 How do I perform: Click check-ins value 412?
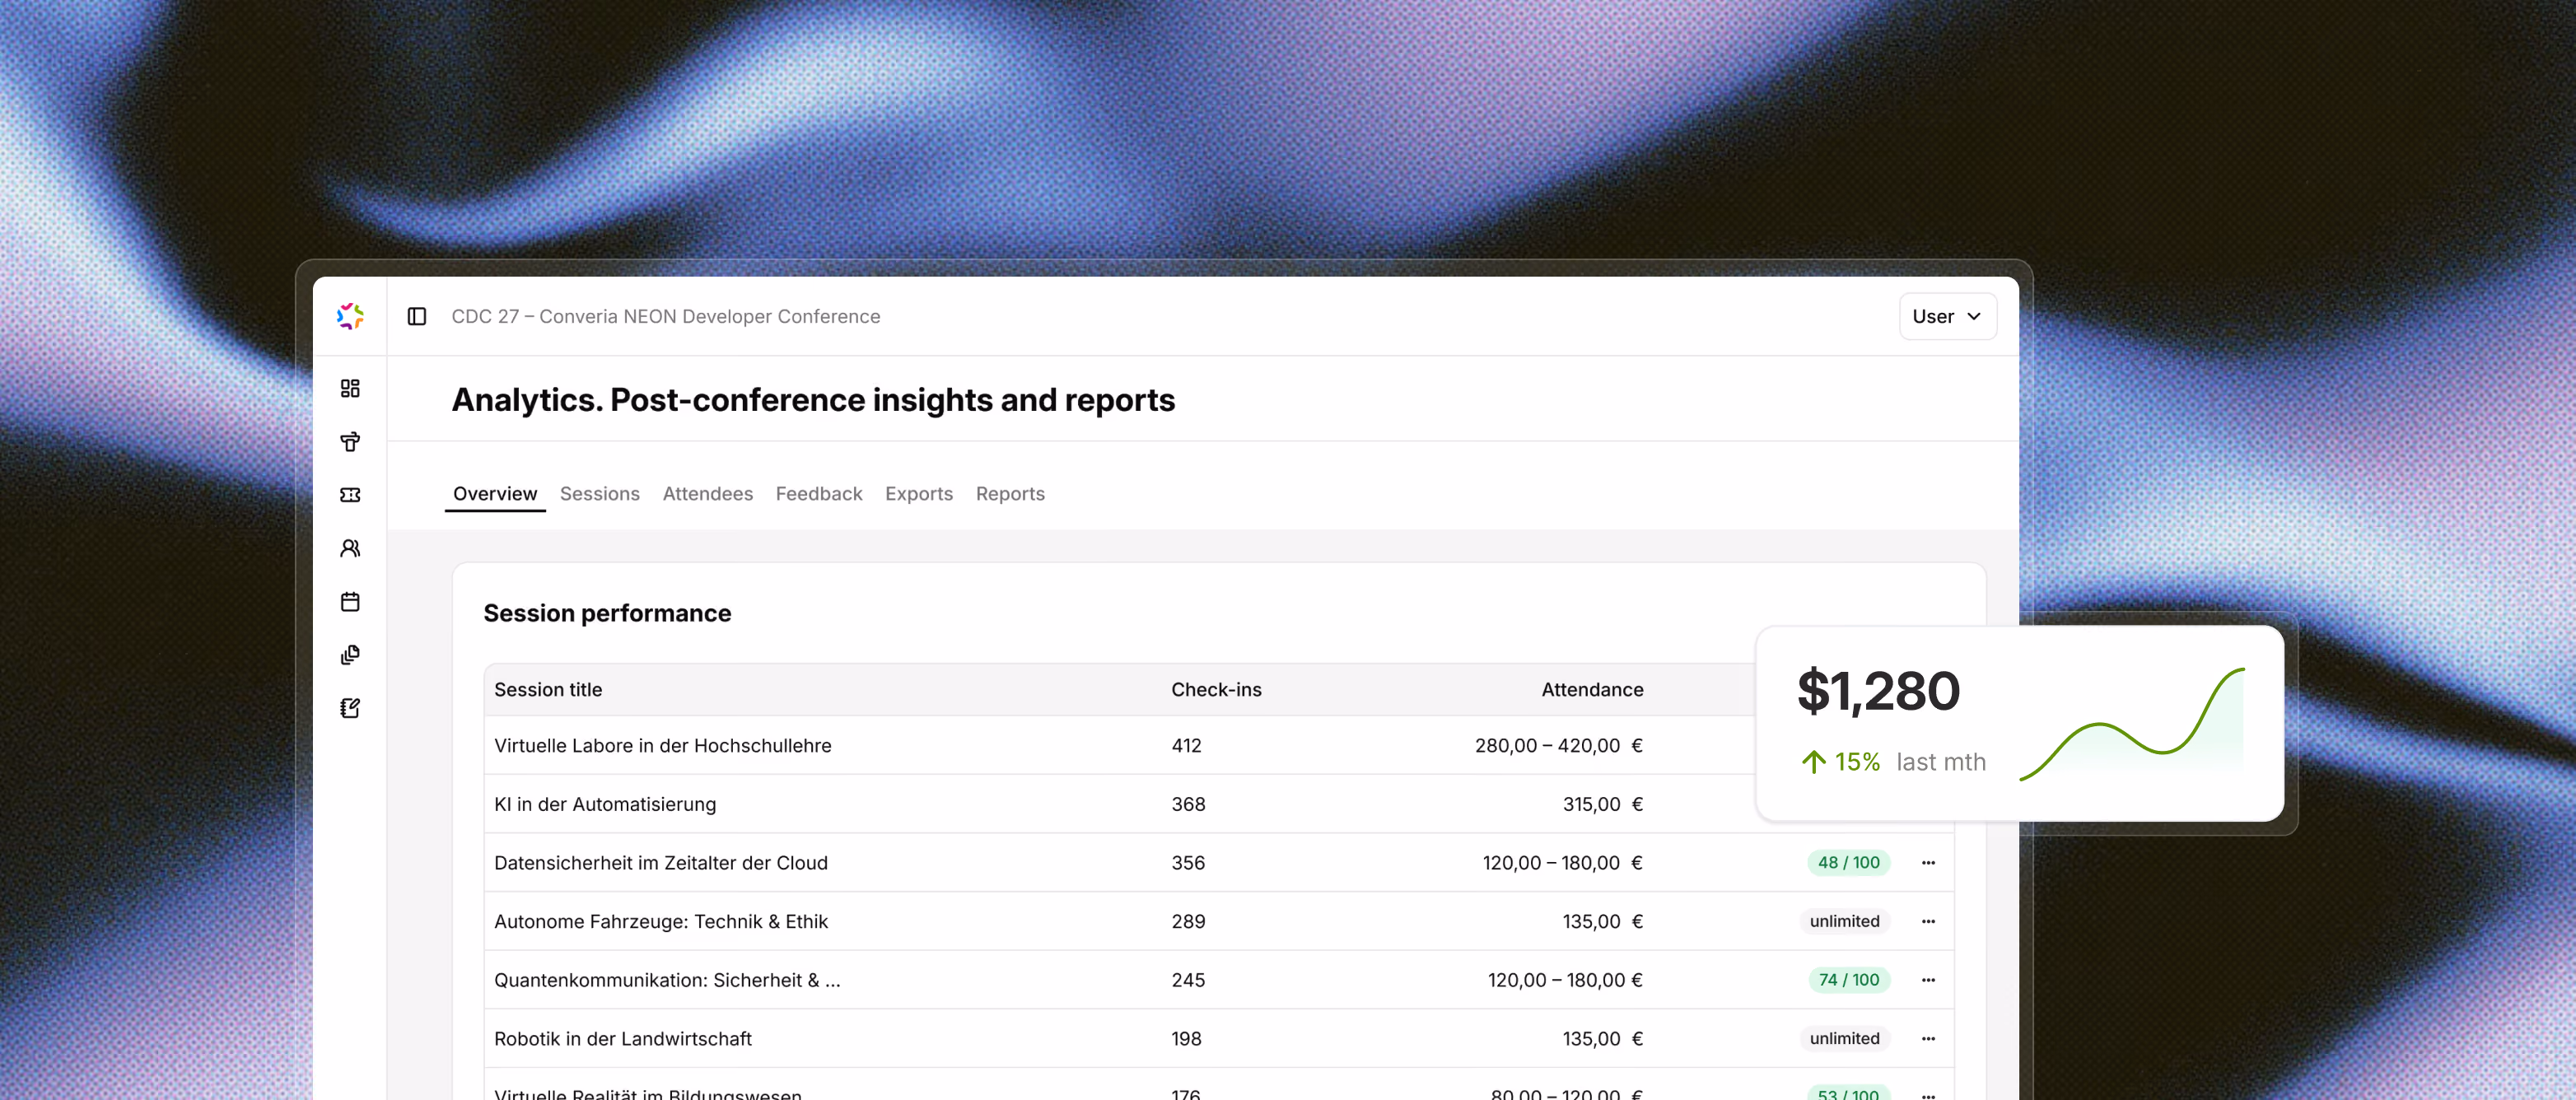pyautogui.click(x=1187, y=746)
